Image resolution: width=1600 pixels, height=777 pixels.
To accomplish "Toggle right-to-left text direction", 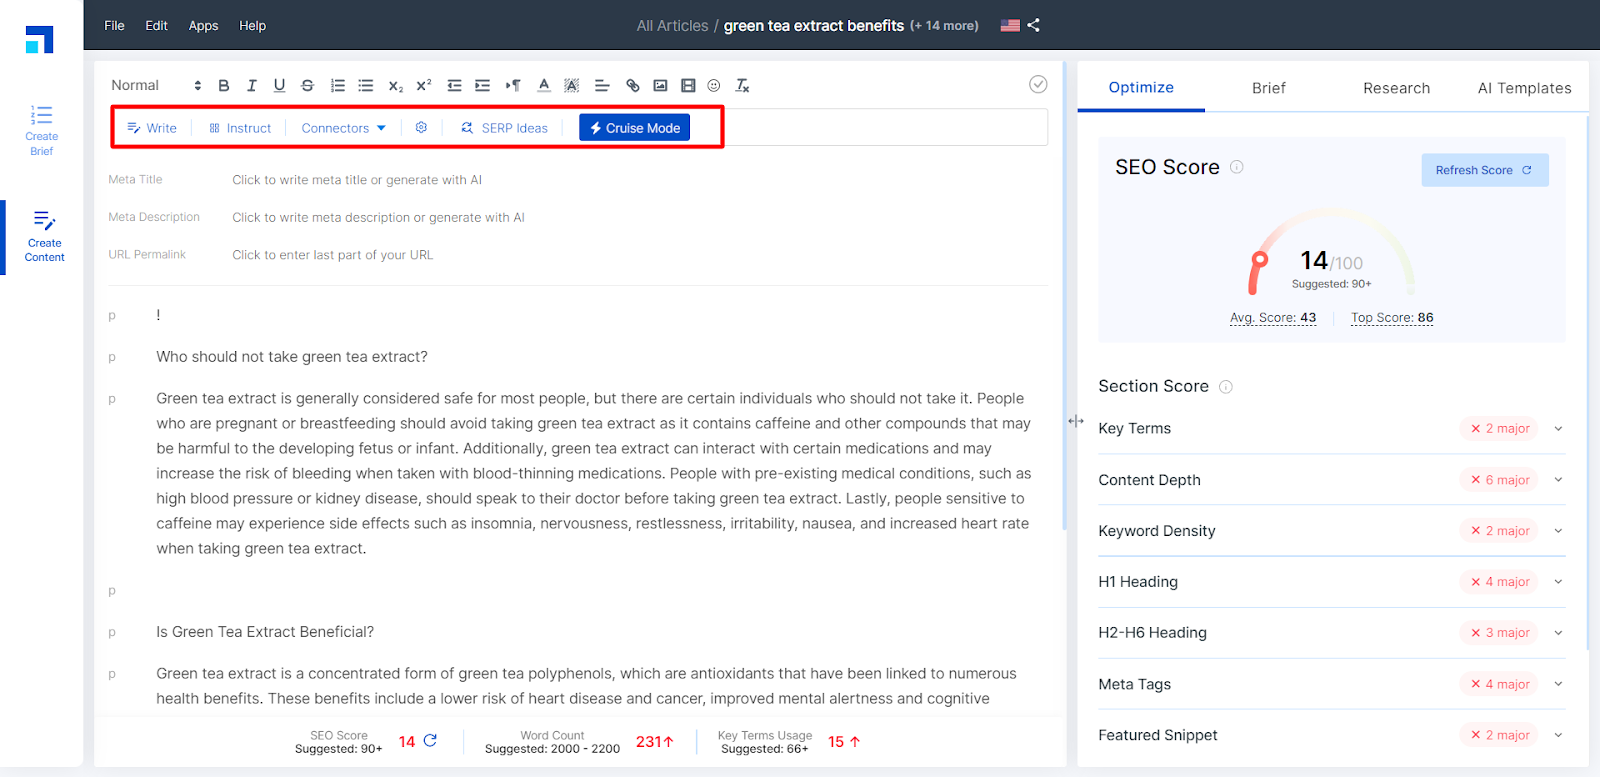I will (513, 86).
